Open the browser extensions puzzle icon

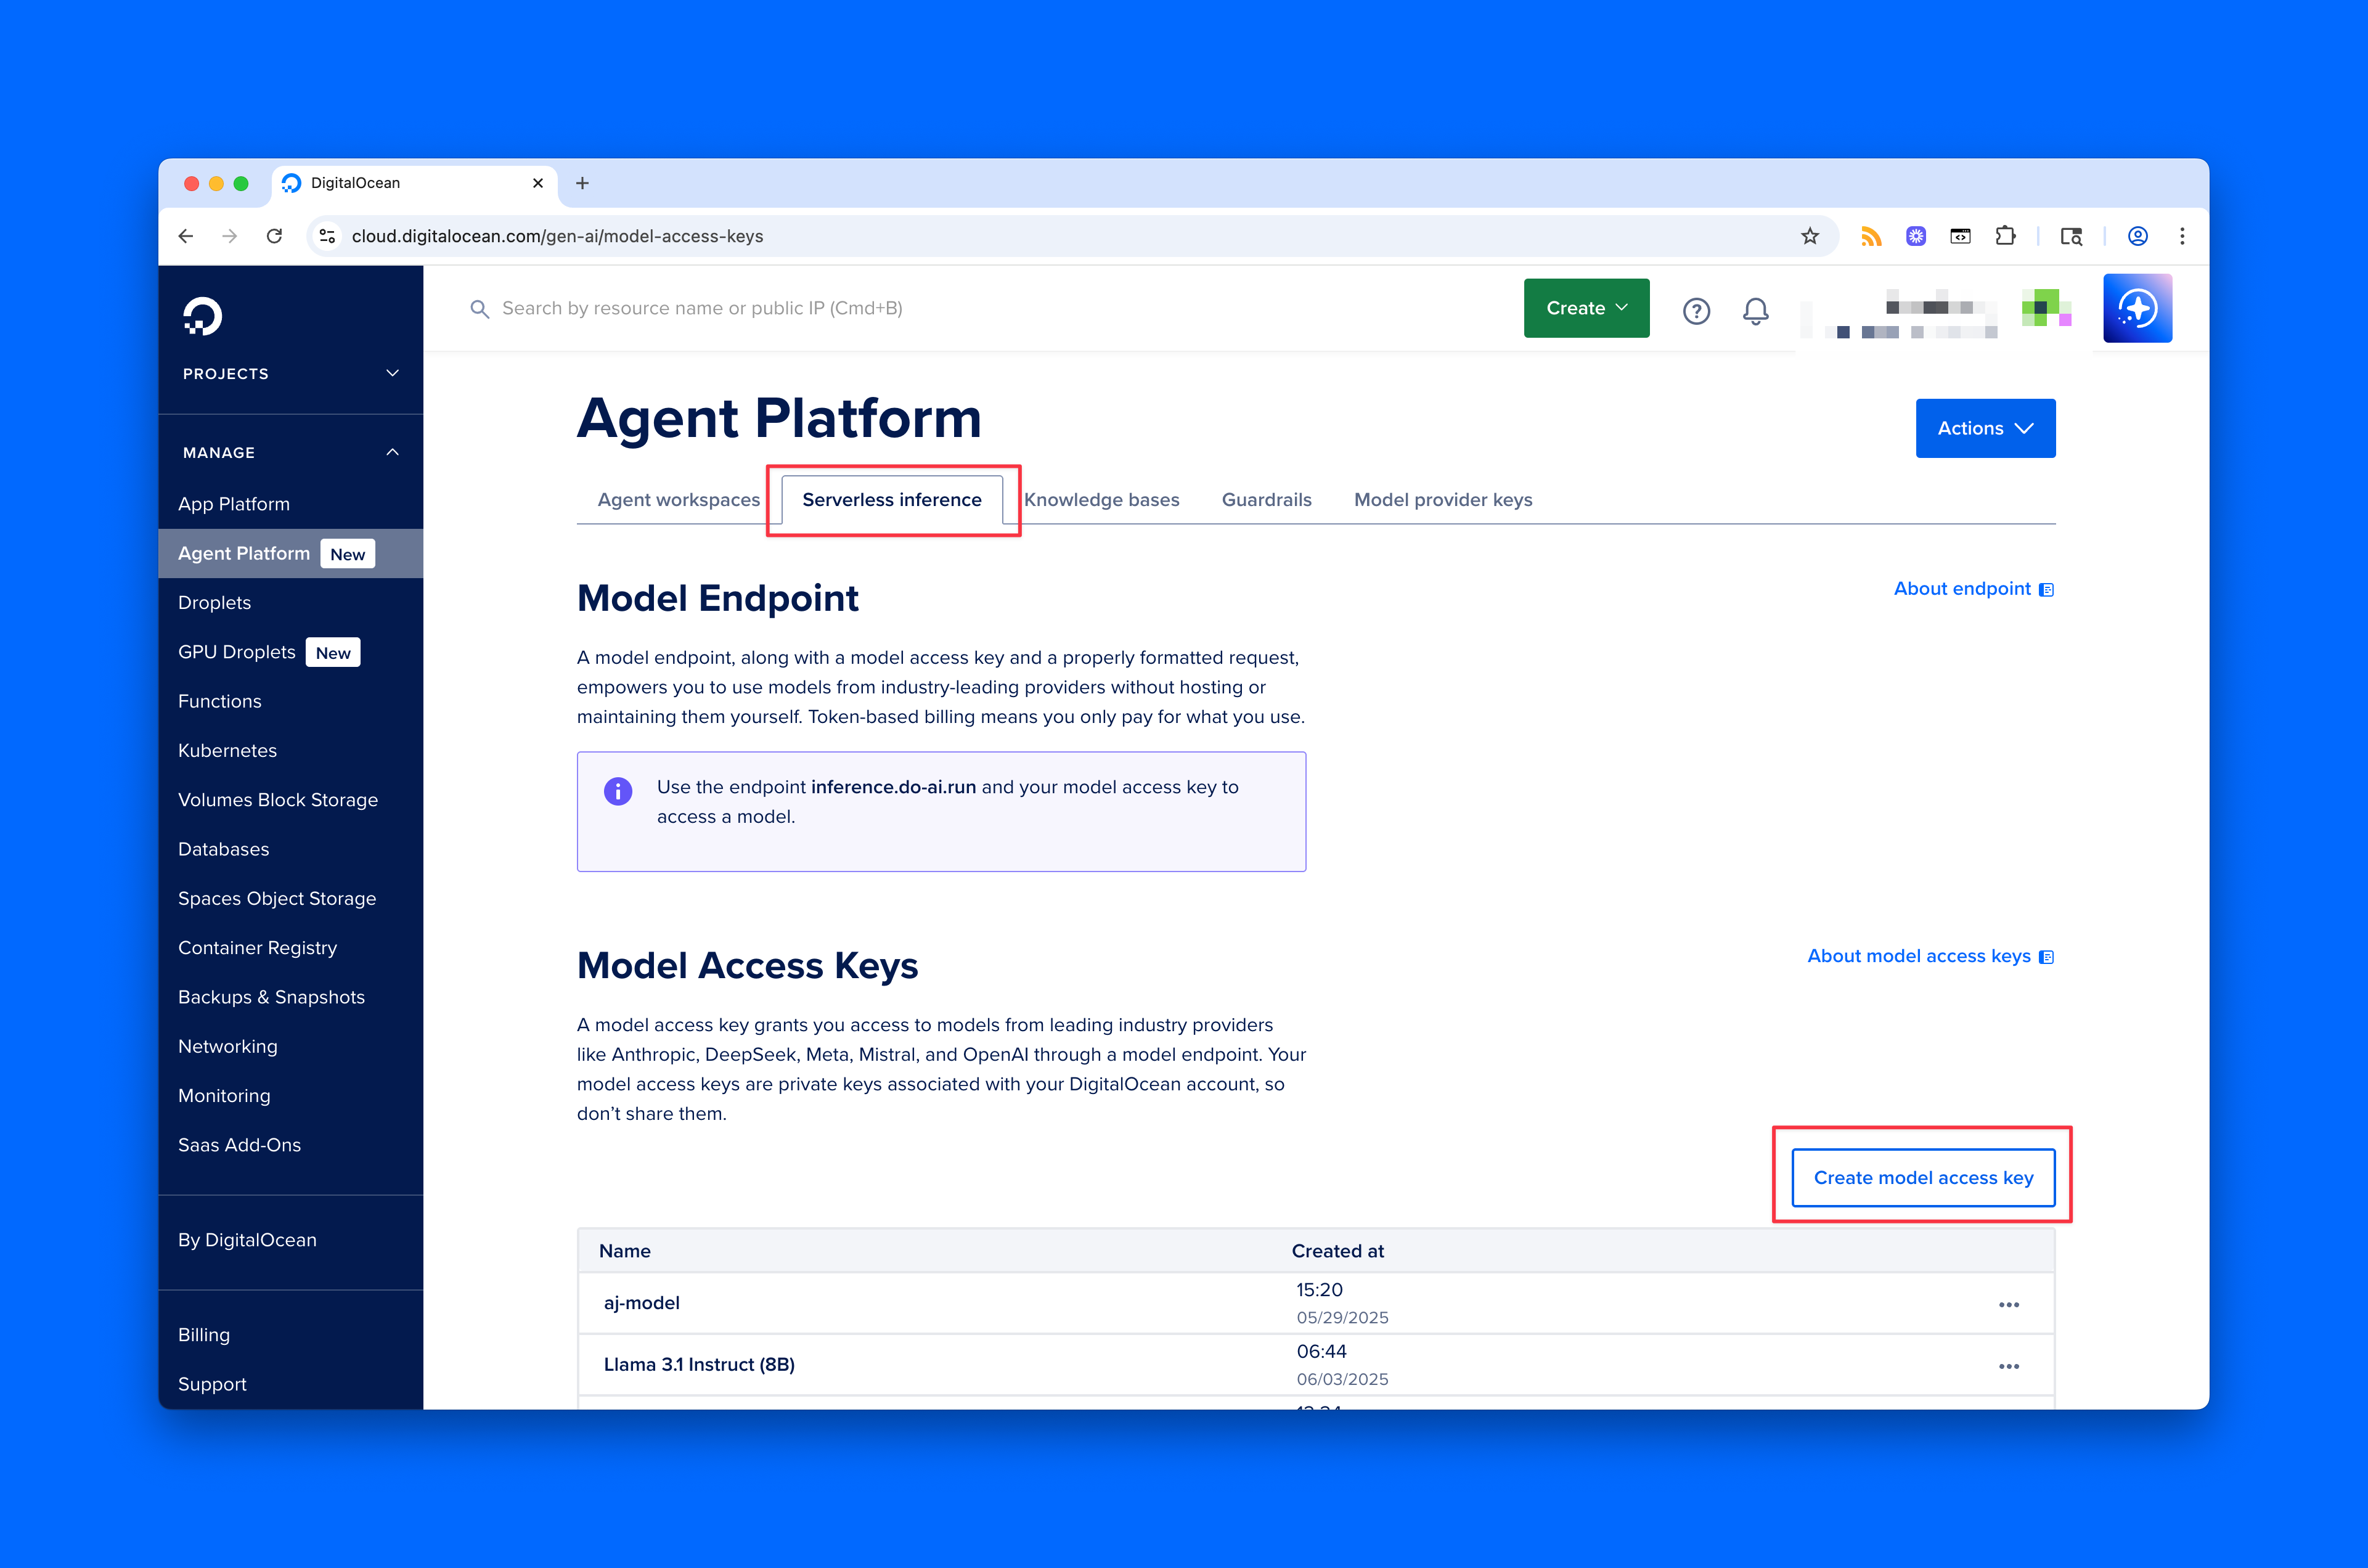[2006, 236]
